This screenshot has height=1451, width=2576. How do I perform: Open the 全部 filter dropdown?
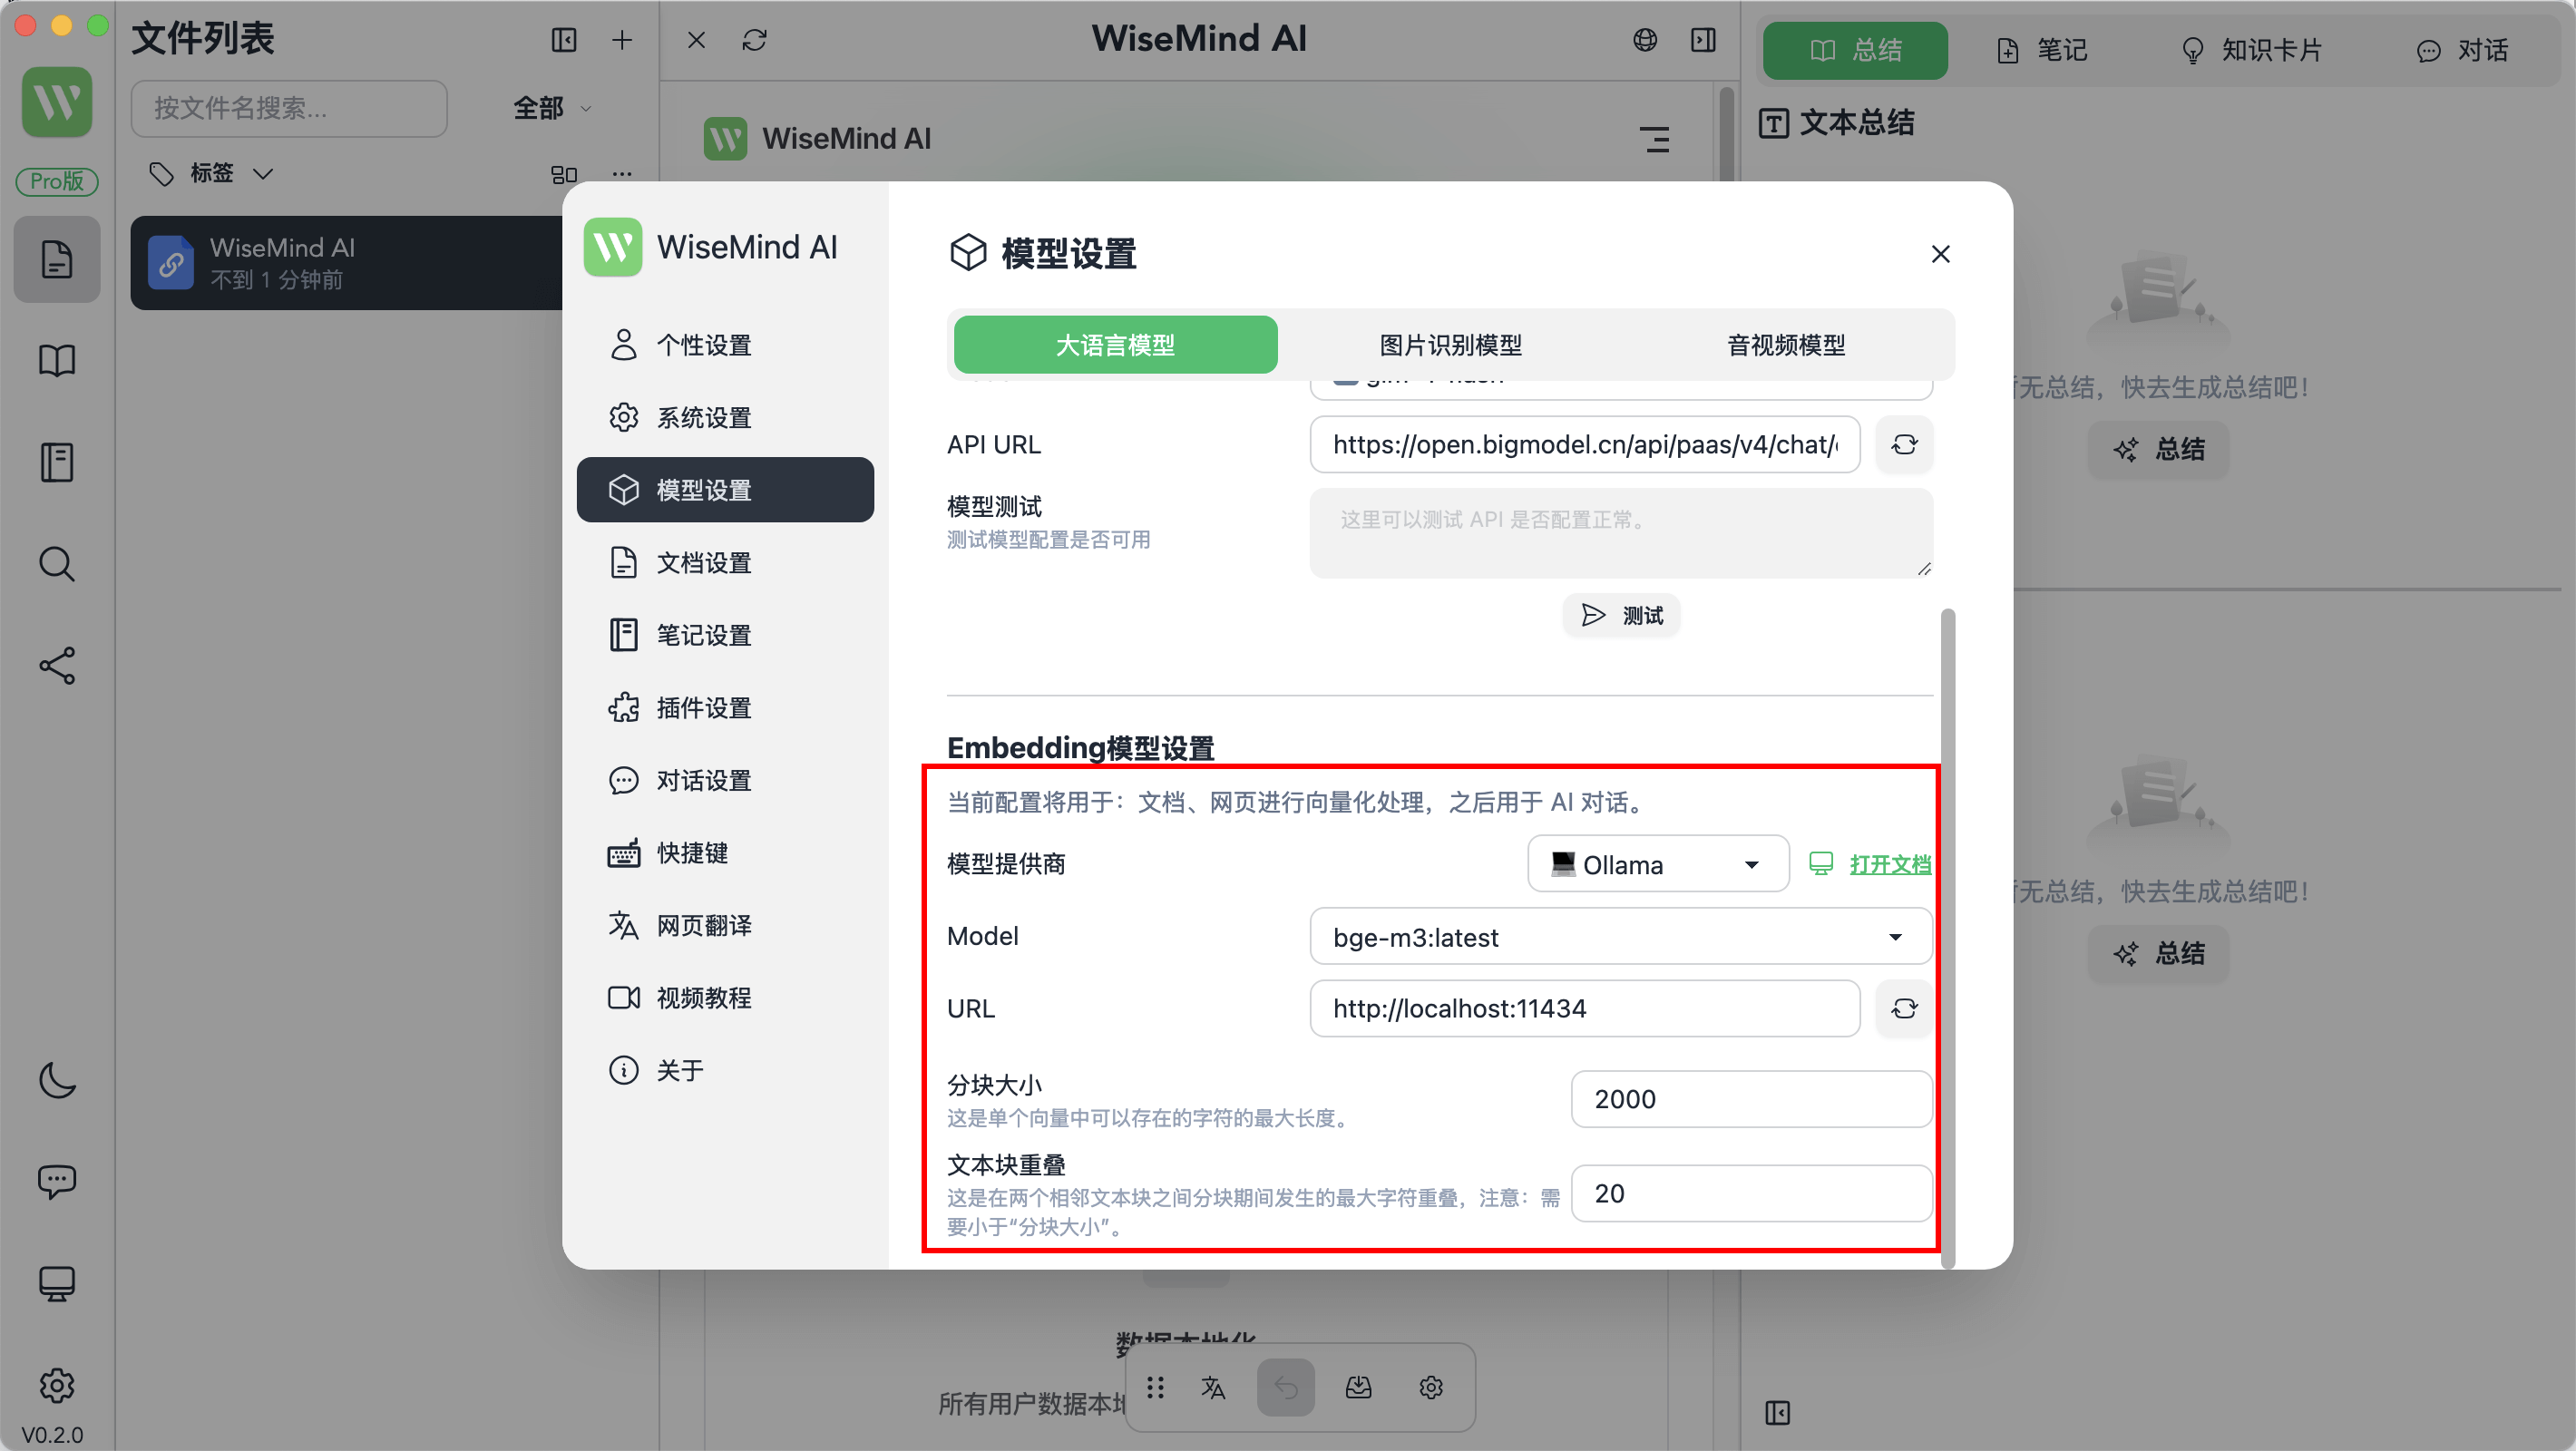[553, 108]
